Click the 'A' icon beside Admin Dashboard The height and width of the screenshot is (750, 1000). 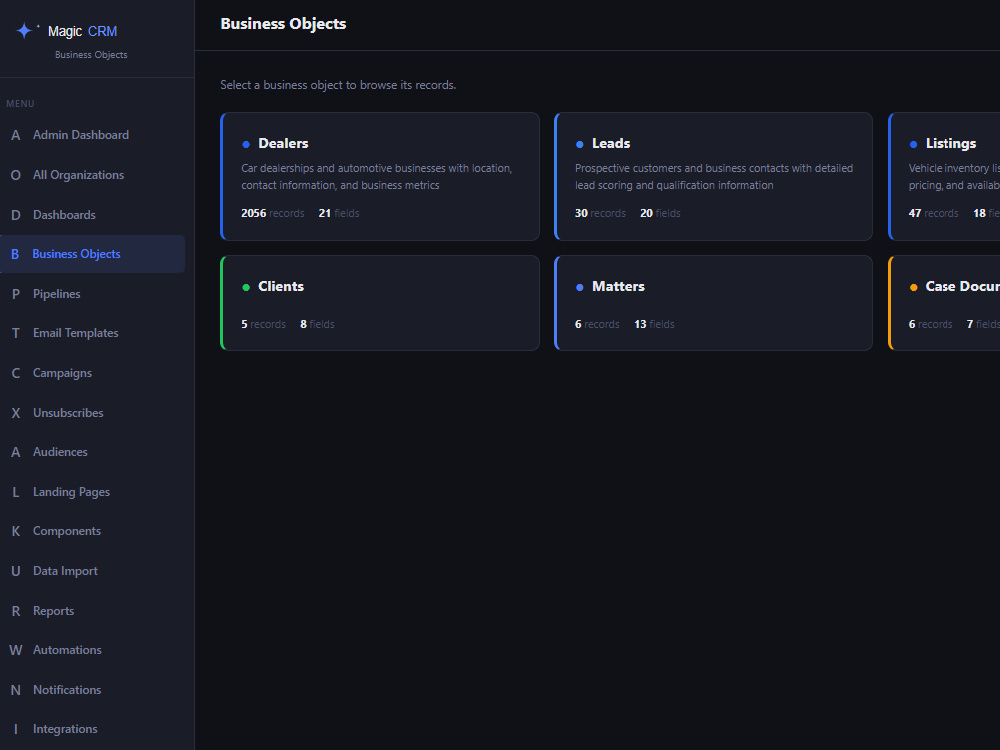coord(16,135)
